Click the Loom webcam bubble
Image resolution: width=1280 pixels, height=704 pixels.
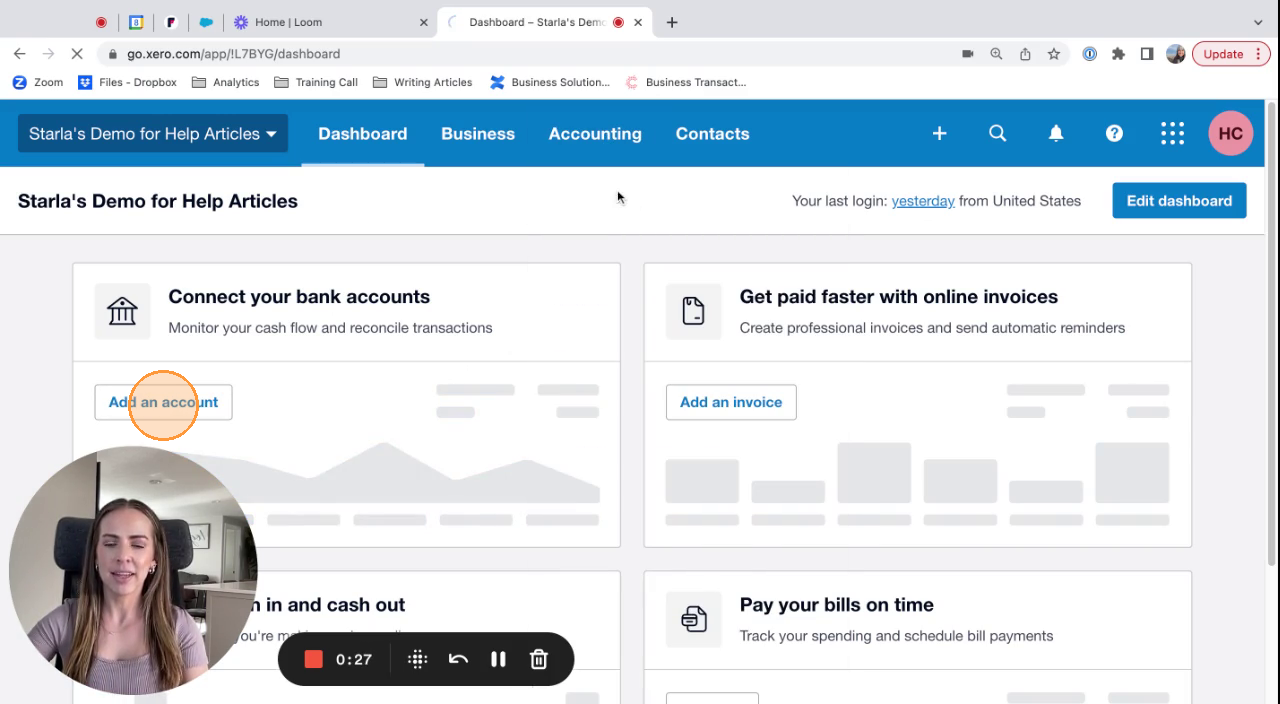coord(132,571)
